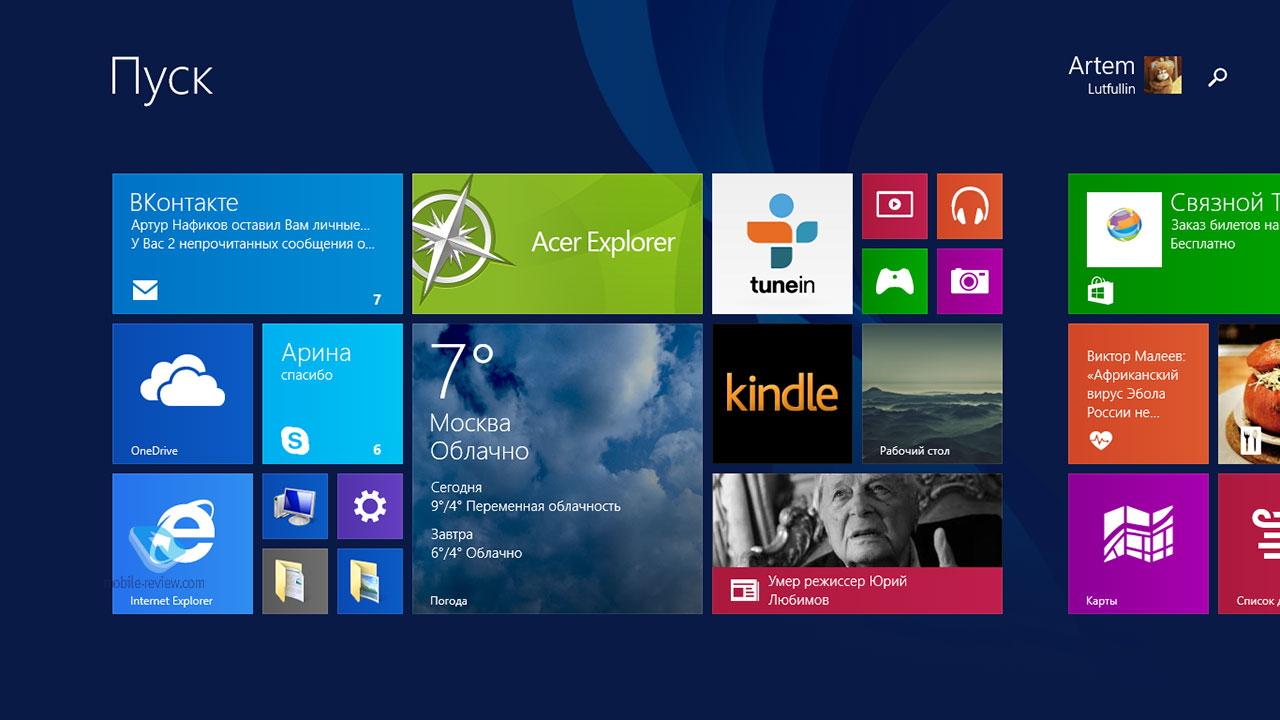Screen dimensions: 1280x720
Task: Open the Kindle tile
Action: [x=782, y=394]
